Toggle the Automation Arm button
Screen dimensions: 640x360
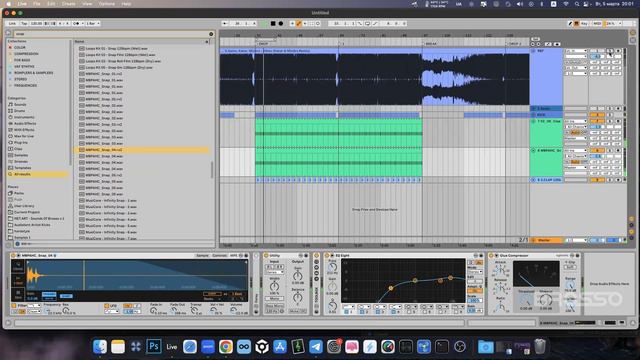click(299, 24)
